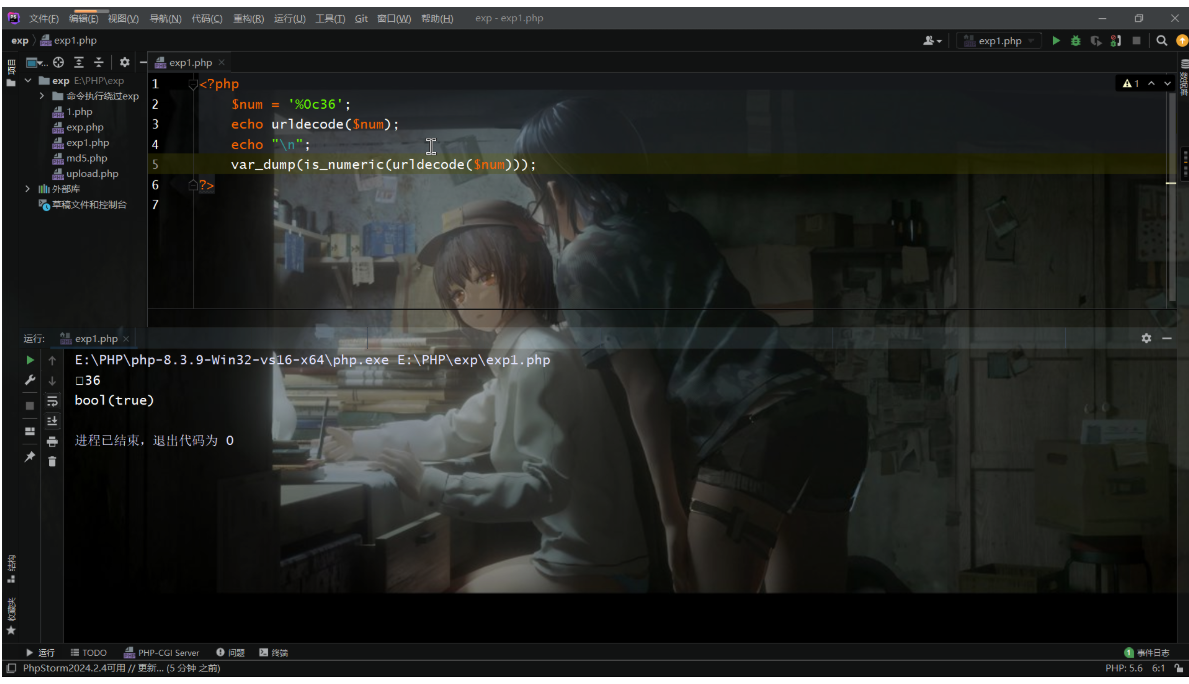Collapse the <?php code fold marker

tap(193, 84)
